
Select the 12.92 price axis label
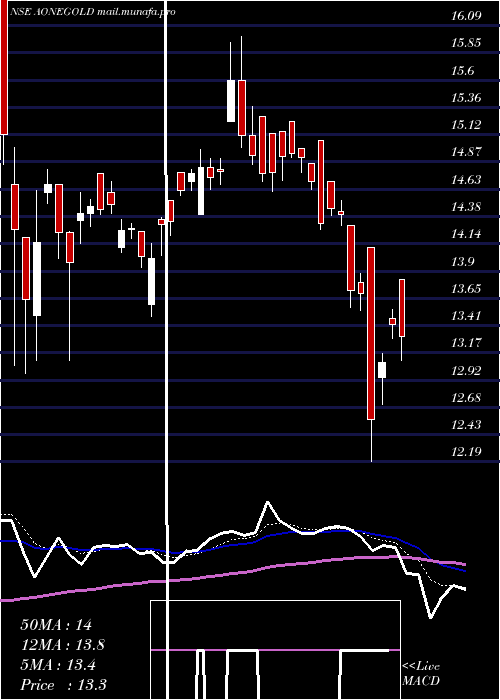click(x=466, y=370)
